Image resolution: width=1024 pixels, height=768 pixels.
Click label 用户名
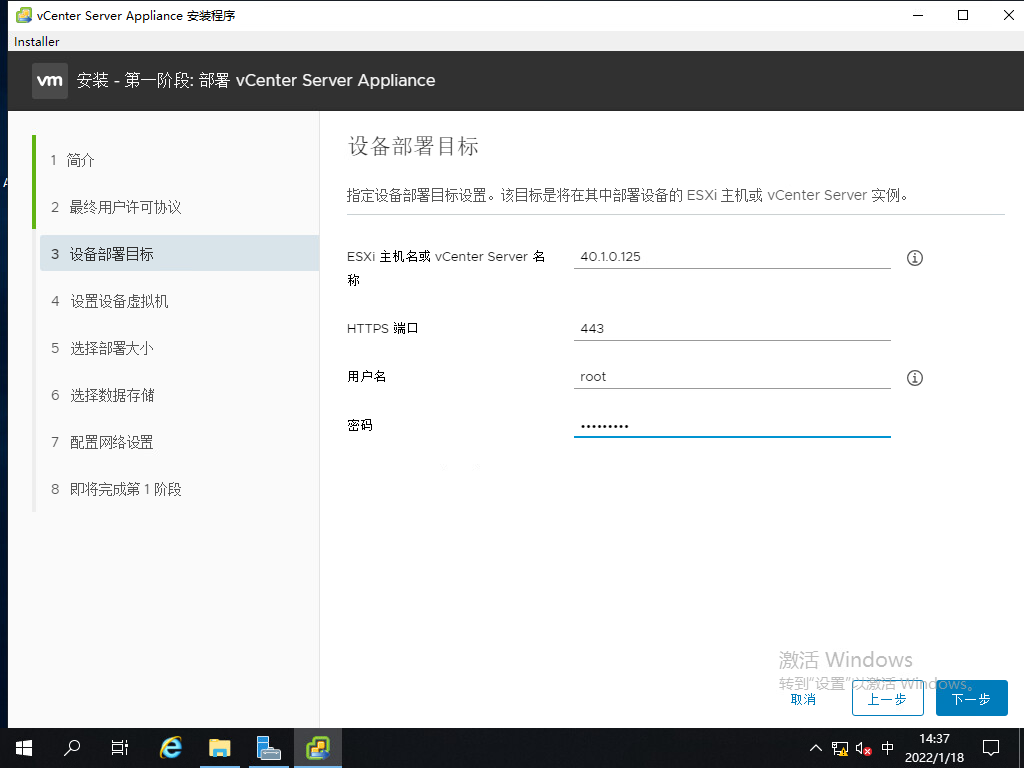coord(366,377)
